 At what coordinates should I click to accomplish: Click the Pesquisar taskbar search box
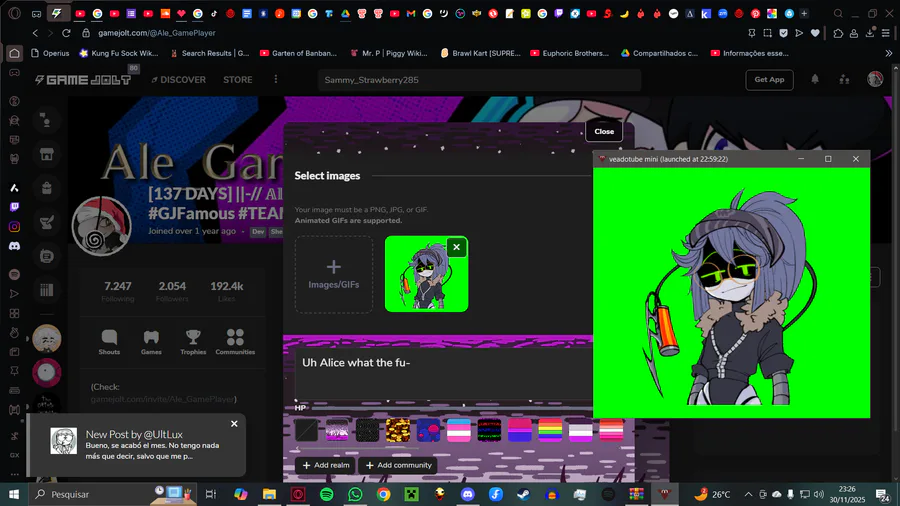click(x=112, y=494)
